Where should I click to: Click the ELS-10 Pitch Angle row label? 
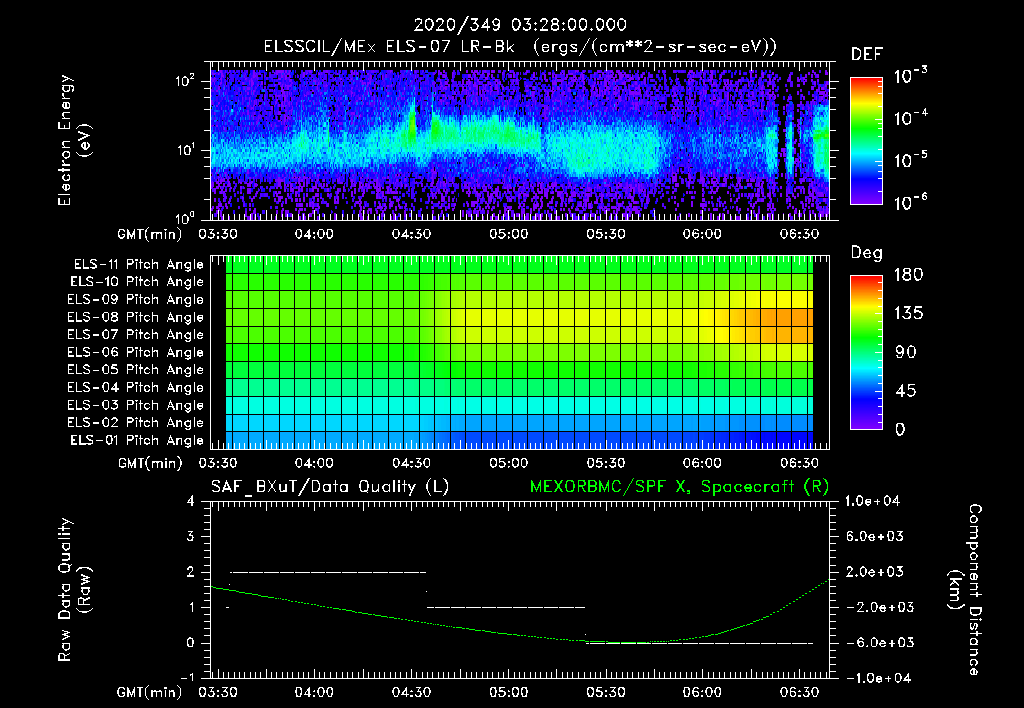(137, 282)
